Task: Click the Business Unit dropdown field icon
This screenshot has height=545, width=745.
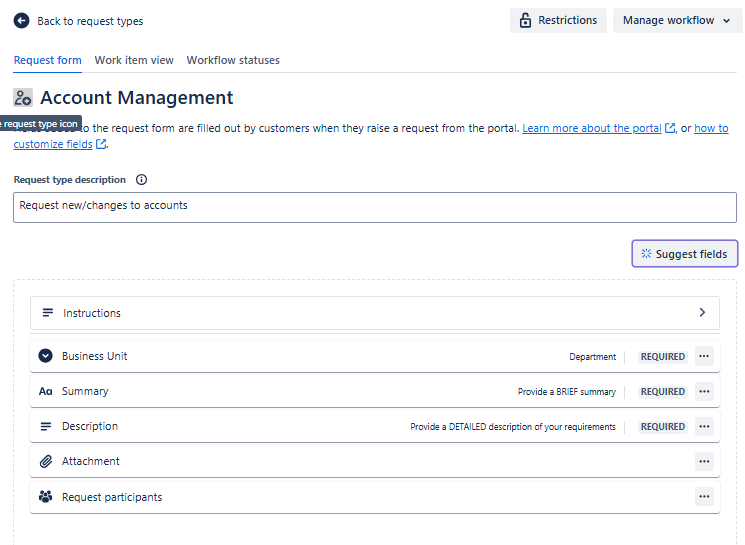Action: [x=46, y=356]
